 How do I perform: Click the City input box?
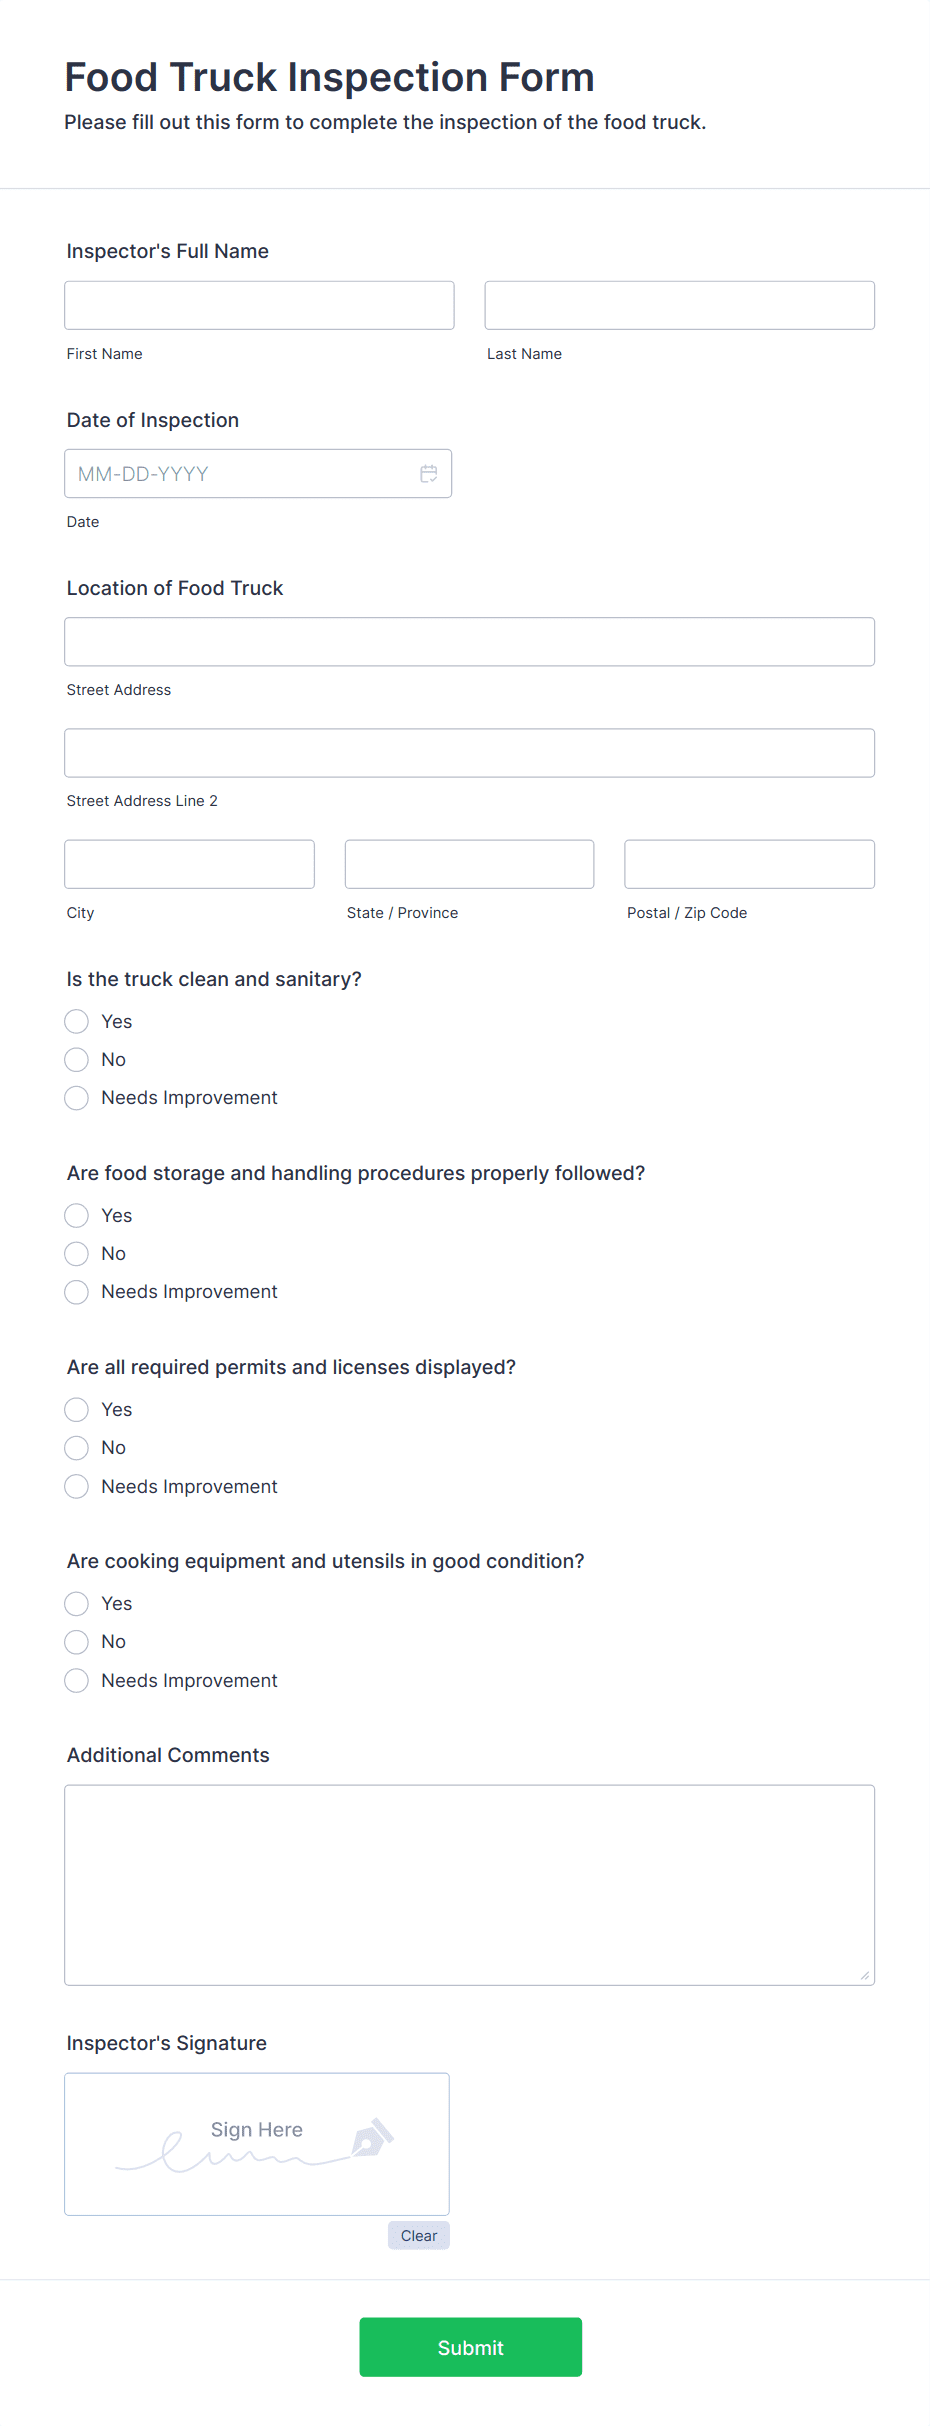189,864
